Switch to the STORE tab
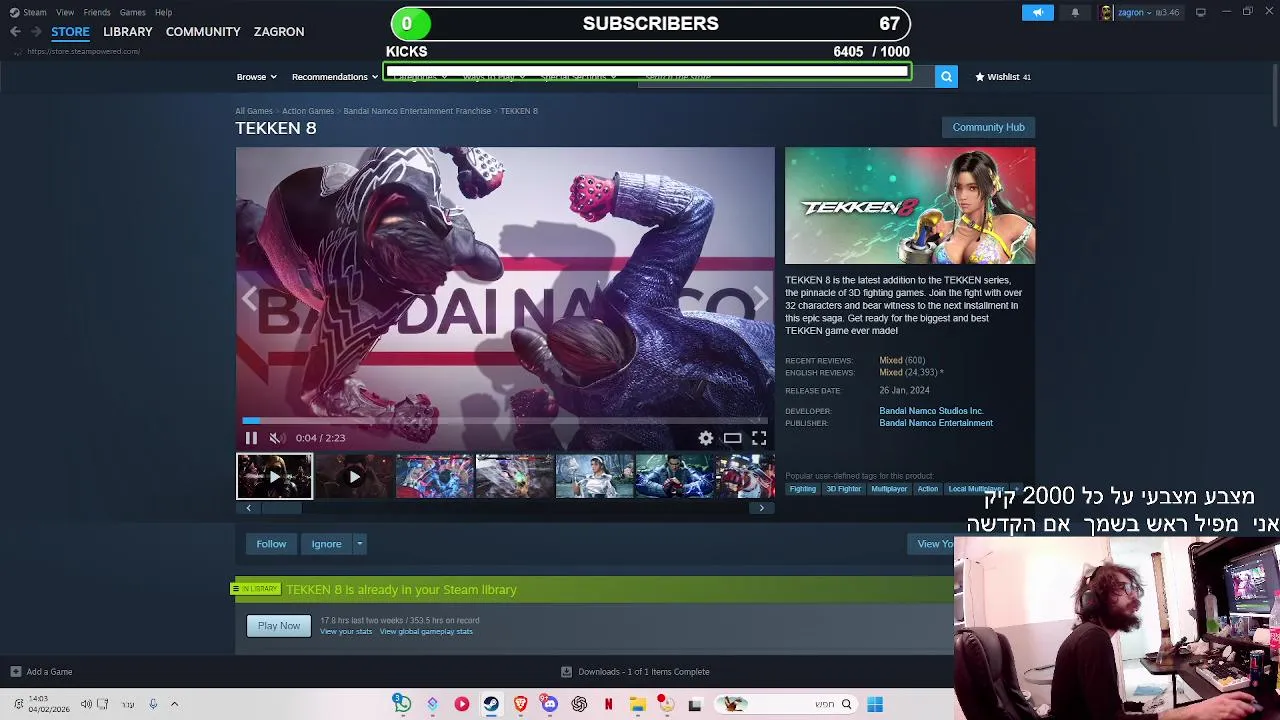 (x=70, y=32)
